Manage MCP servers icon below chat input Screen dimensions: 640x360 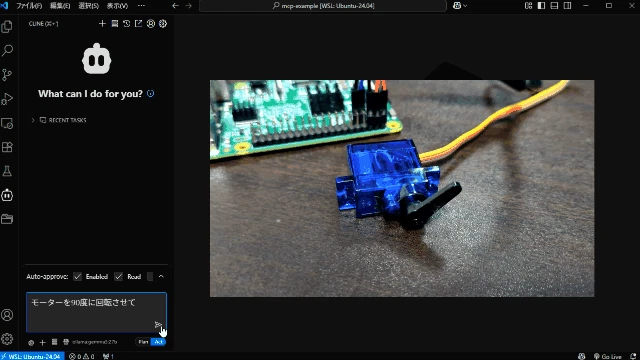click(54, 342)
